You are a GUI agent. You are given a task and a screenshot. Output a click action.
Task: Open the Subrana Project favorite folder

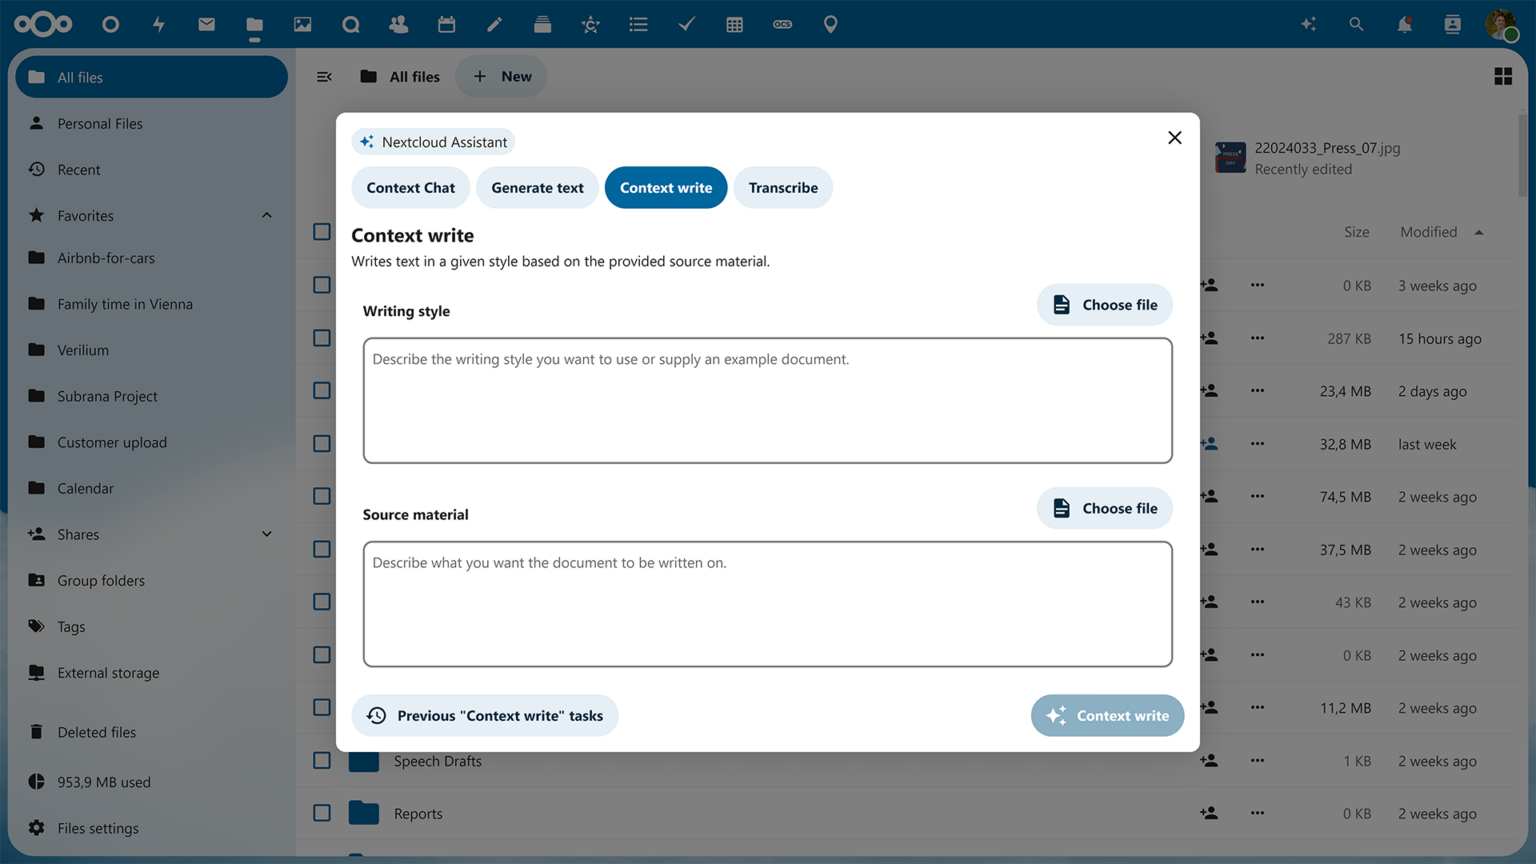(x=152, y=396)
